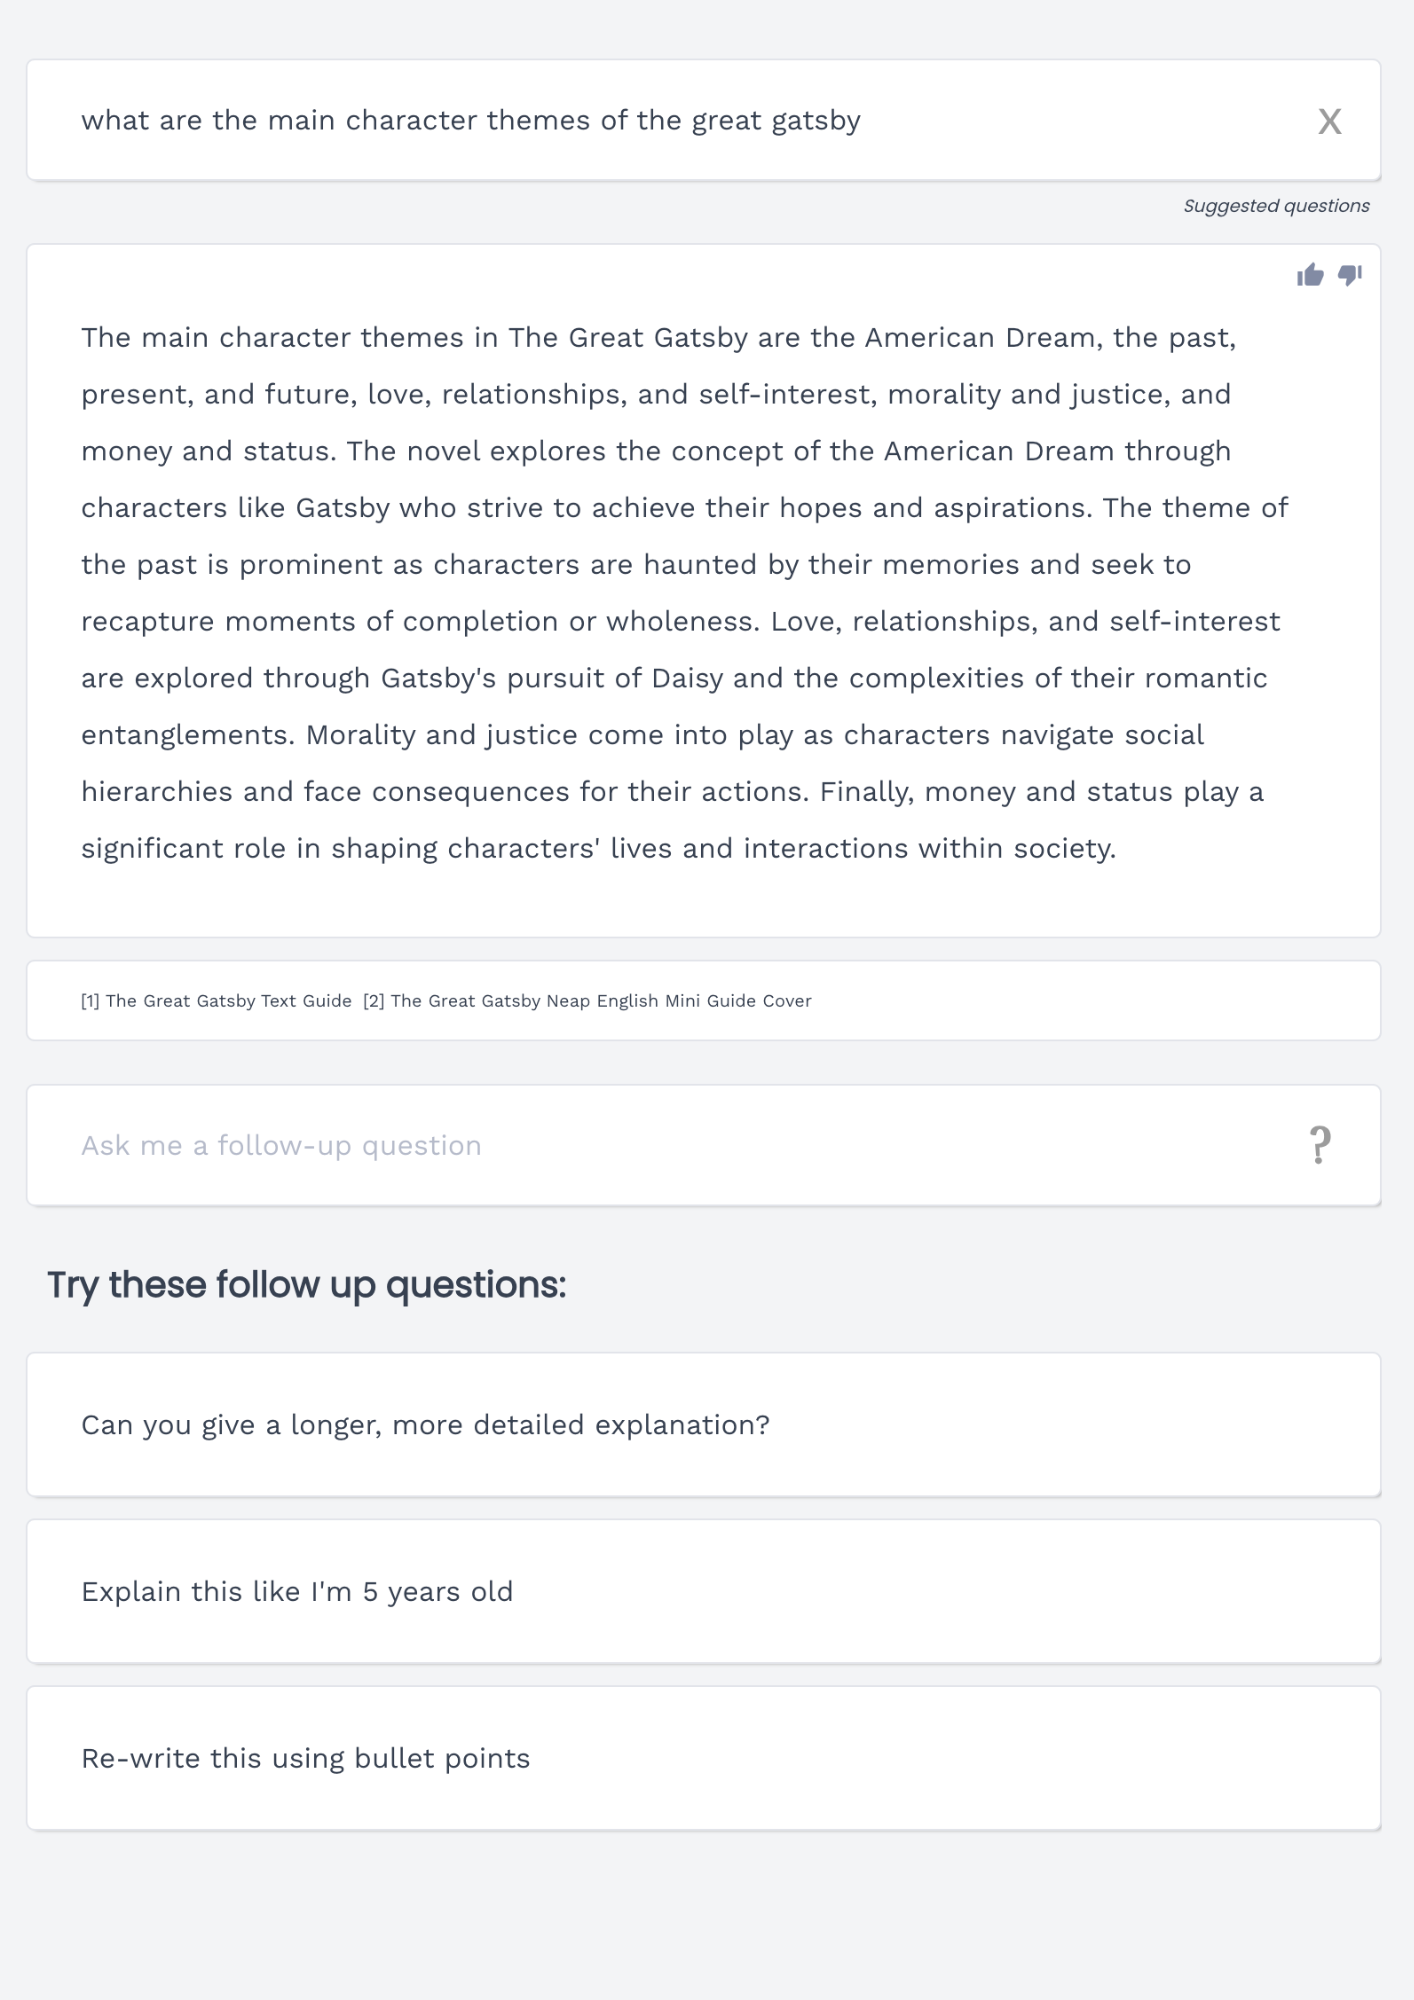Click the question mark icon in follow-up box
Viewport: 1414px width, 2000px height.
(x=1320, y=1145)
